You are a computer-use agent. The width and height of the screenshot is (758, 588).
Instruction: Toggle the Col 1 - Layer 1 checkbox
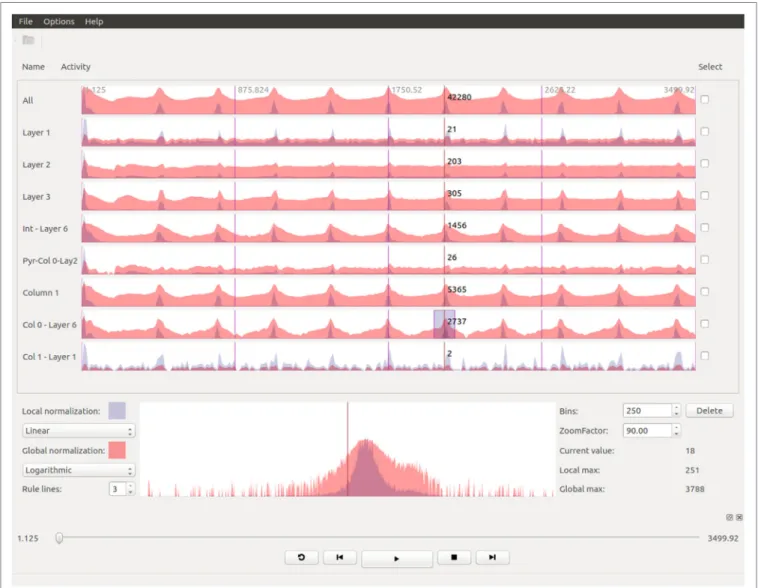[x=705, y=355]
